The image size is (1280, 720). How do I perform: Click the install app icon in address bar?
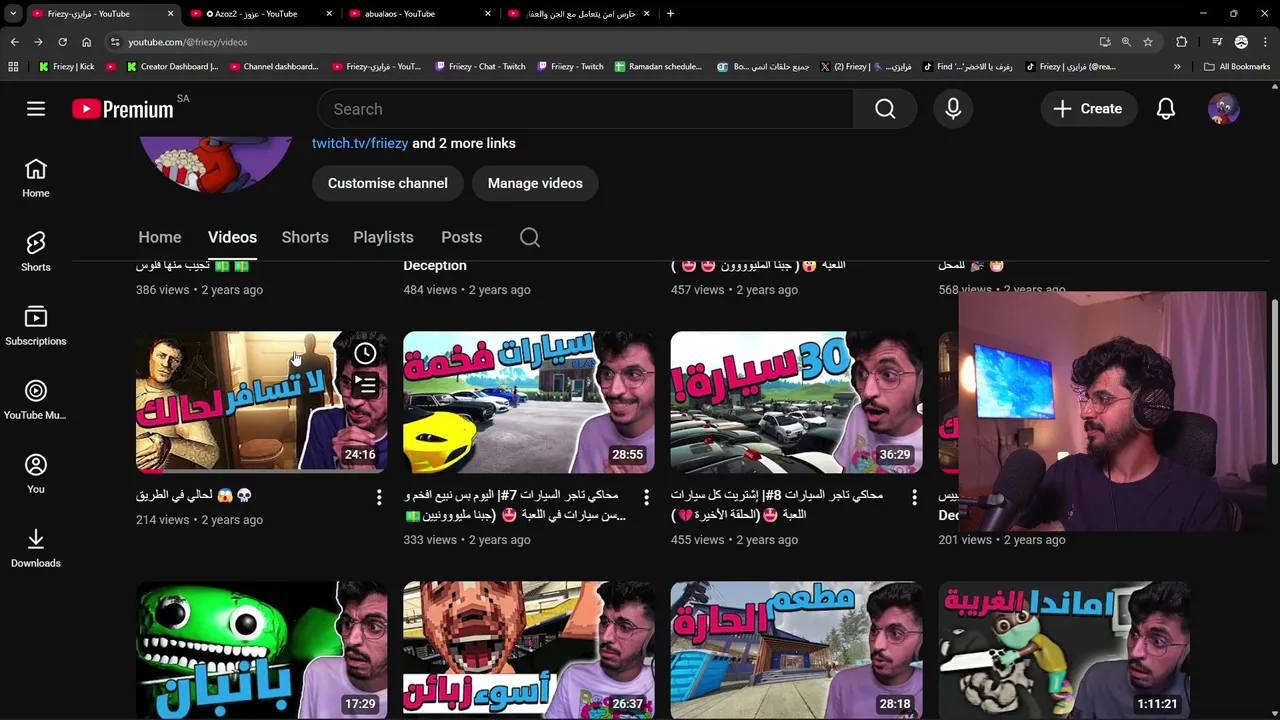1104,42
